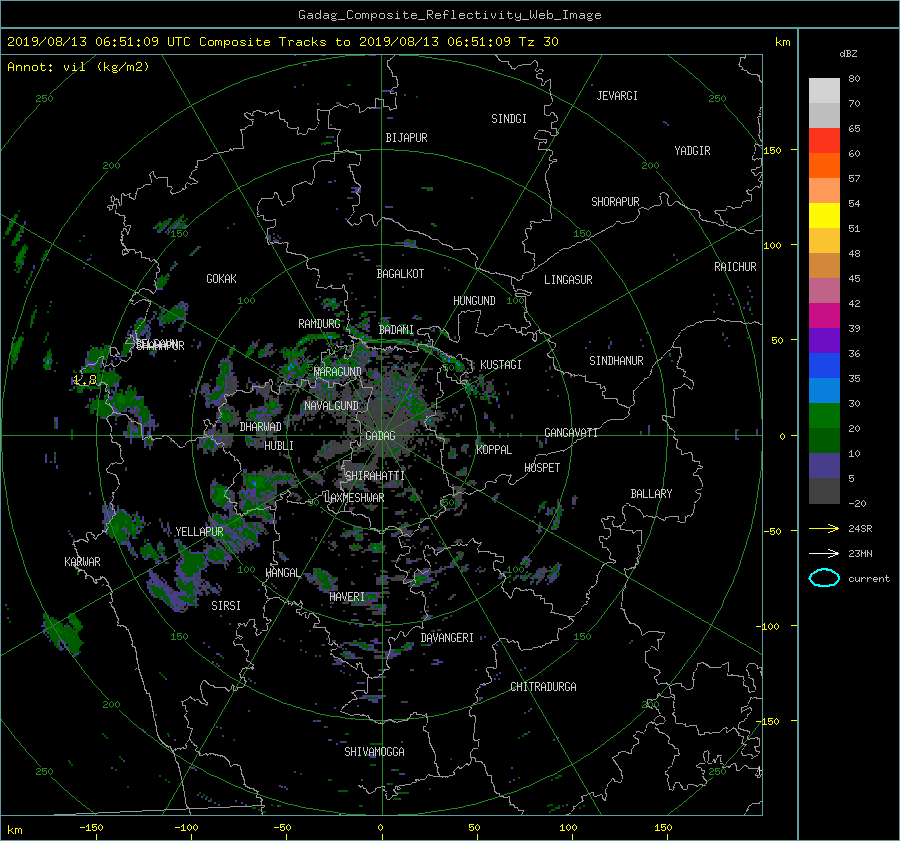Click the BIJAPUR city label
The width and height of the screenshot is (900, 841).
click(406, 138)
